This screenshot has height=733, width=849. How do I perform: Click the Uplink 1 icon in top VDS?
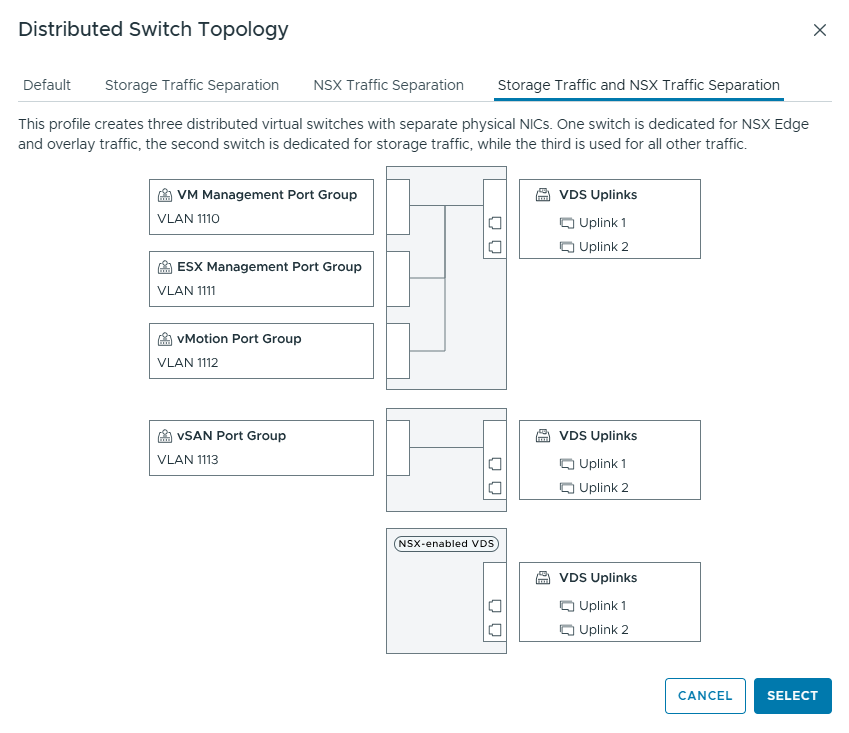pyautogui.click(x=567, y=223)
